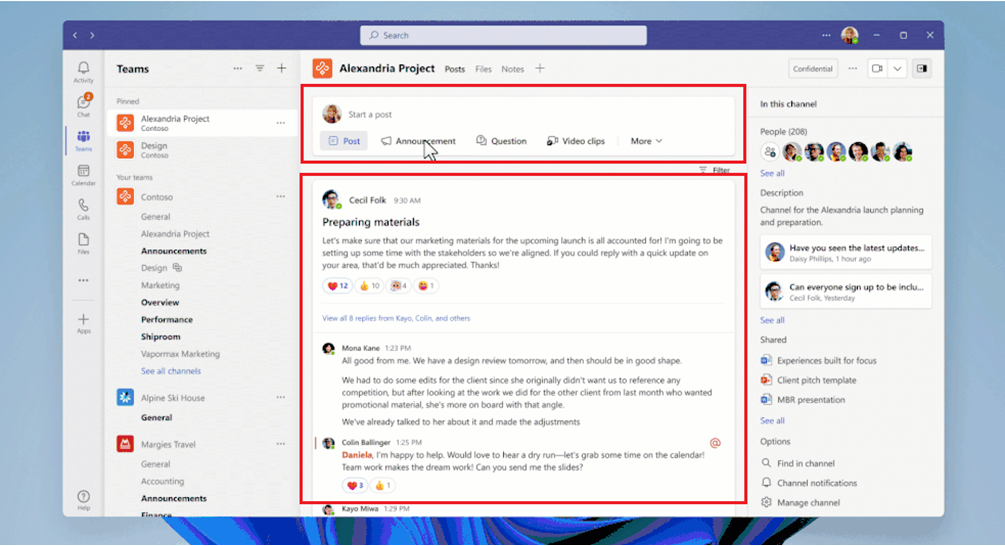Open more options for Alexandria Project pinned
The image size is (1005, 546).
click(281, 122)
